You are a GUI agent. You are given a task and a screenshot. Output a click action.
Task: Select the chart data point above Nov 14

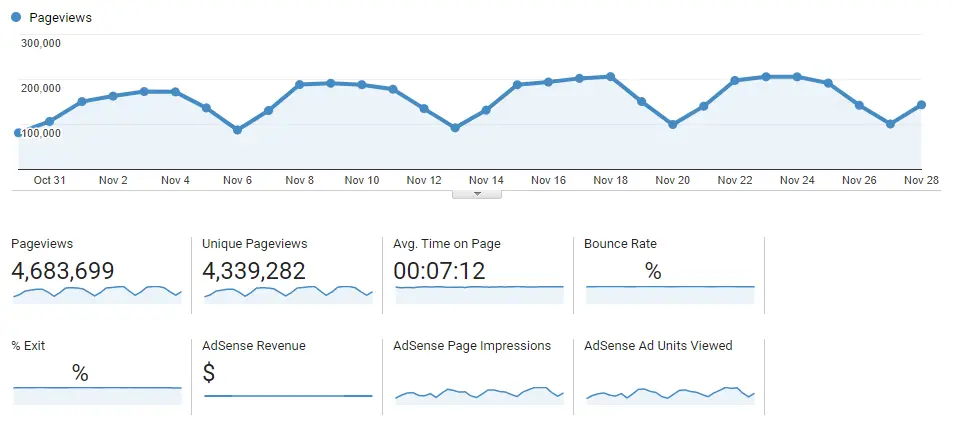coord(486,110)
